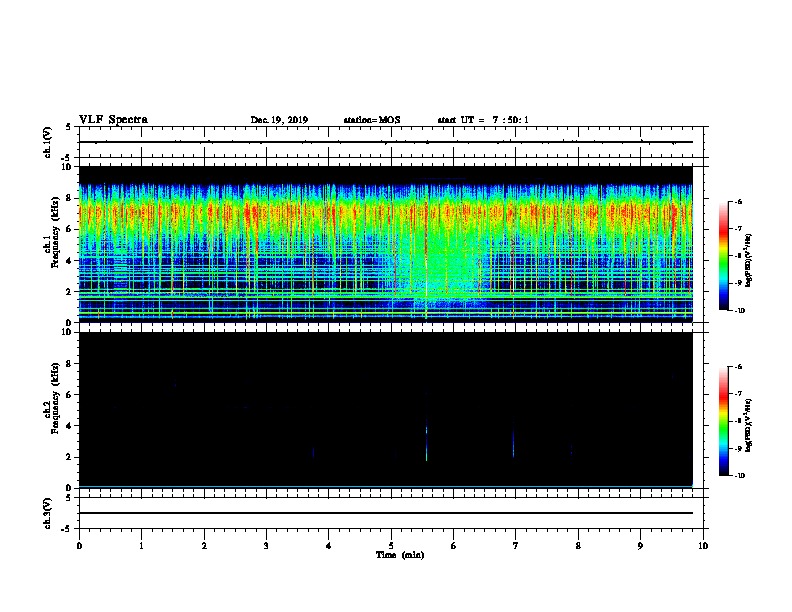This screenshot has height=612, width=792.
Task: Click the time axis tick label '10'
Action: (x=703, y=546)
